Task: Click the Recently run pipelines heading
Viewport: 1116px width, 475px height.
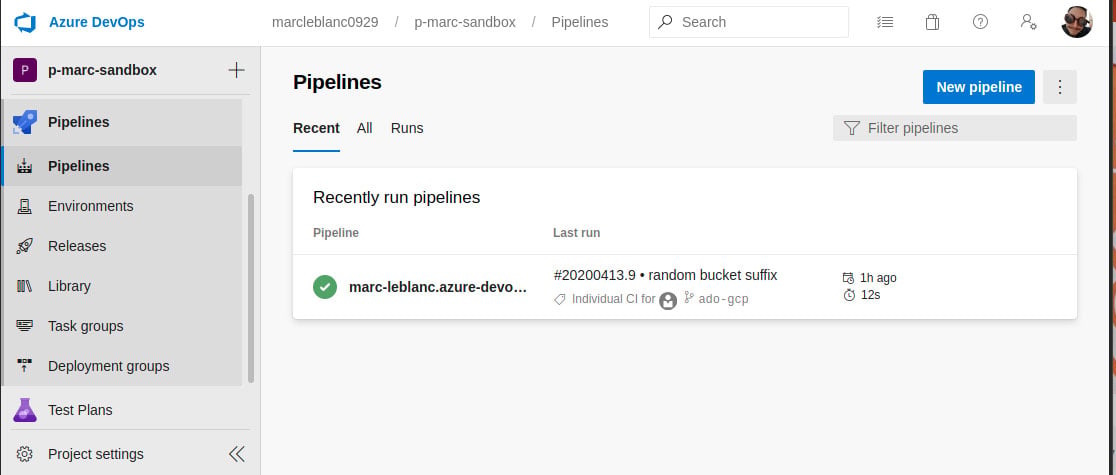Action: 396,197
